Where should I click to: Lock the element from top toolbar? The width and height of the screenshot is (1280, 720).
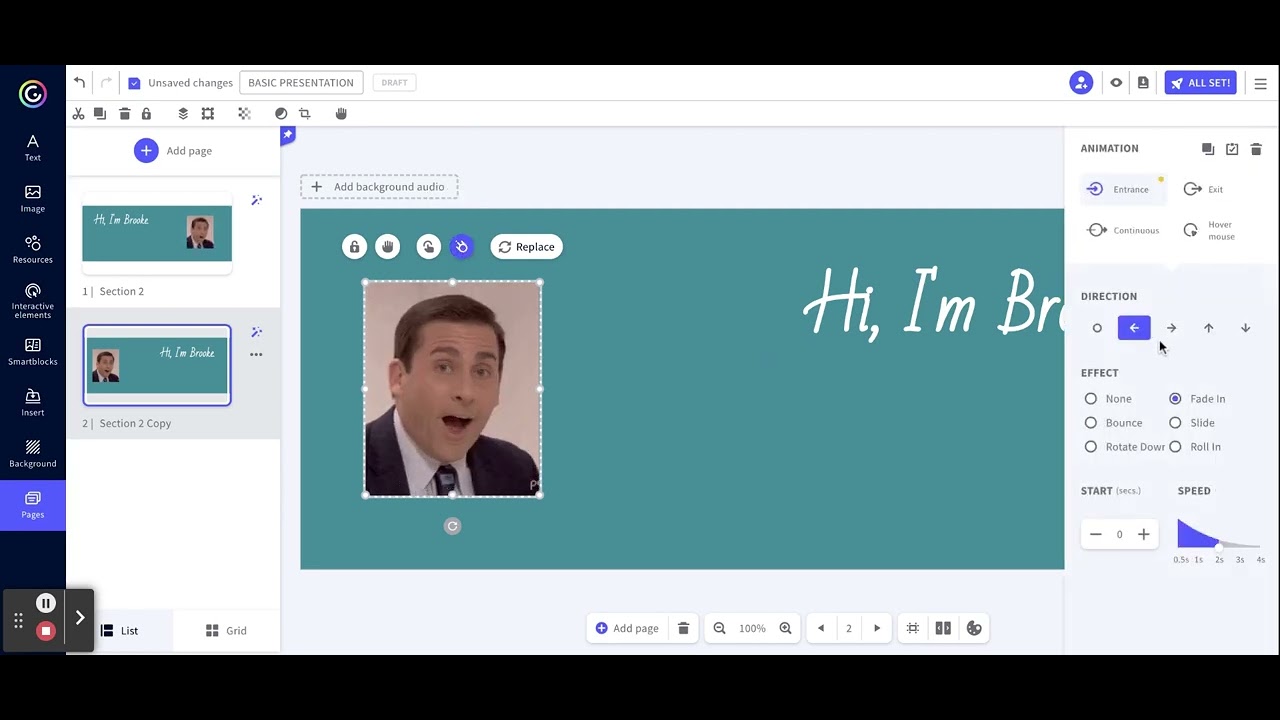pos(146,114)
